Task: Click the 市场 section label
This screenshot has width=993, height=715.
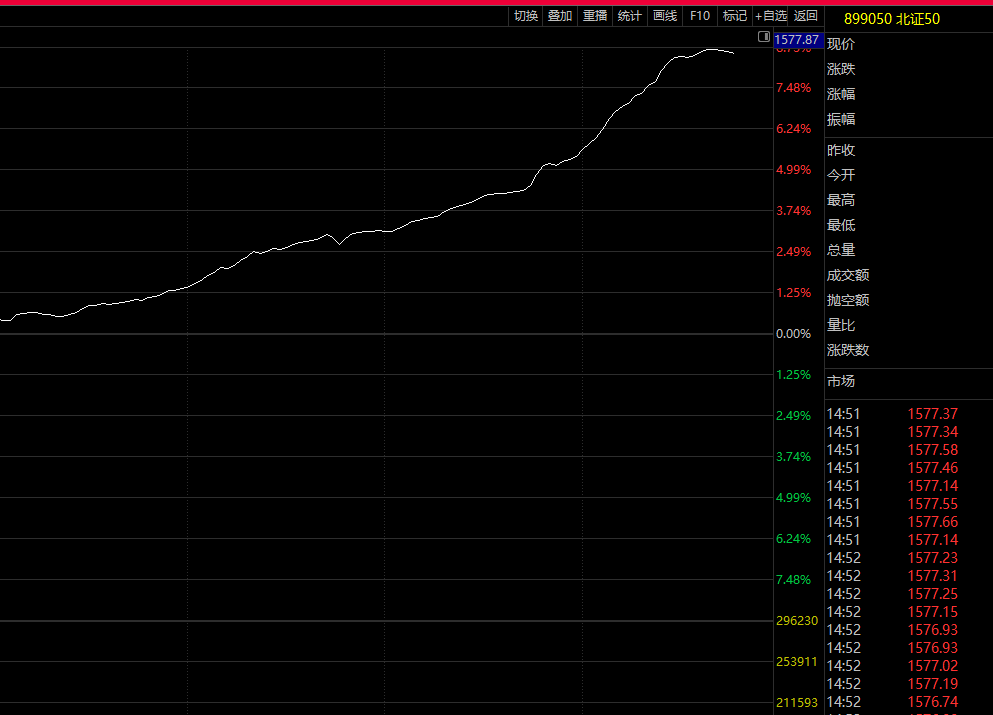Action: tap(841, 381)
